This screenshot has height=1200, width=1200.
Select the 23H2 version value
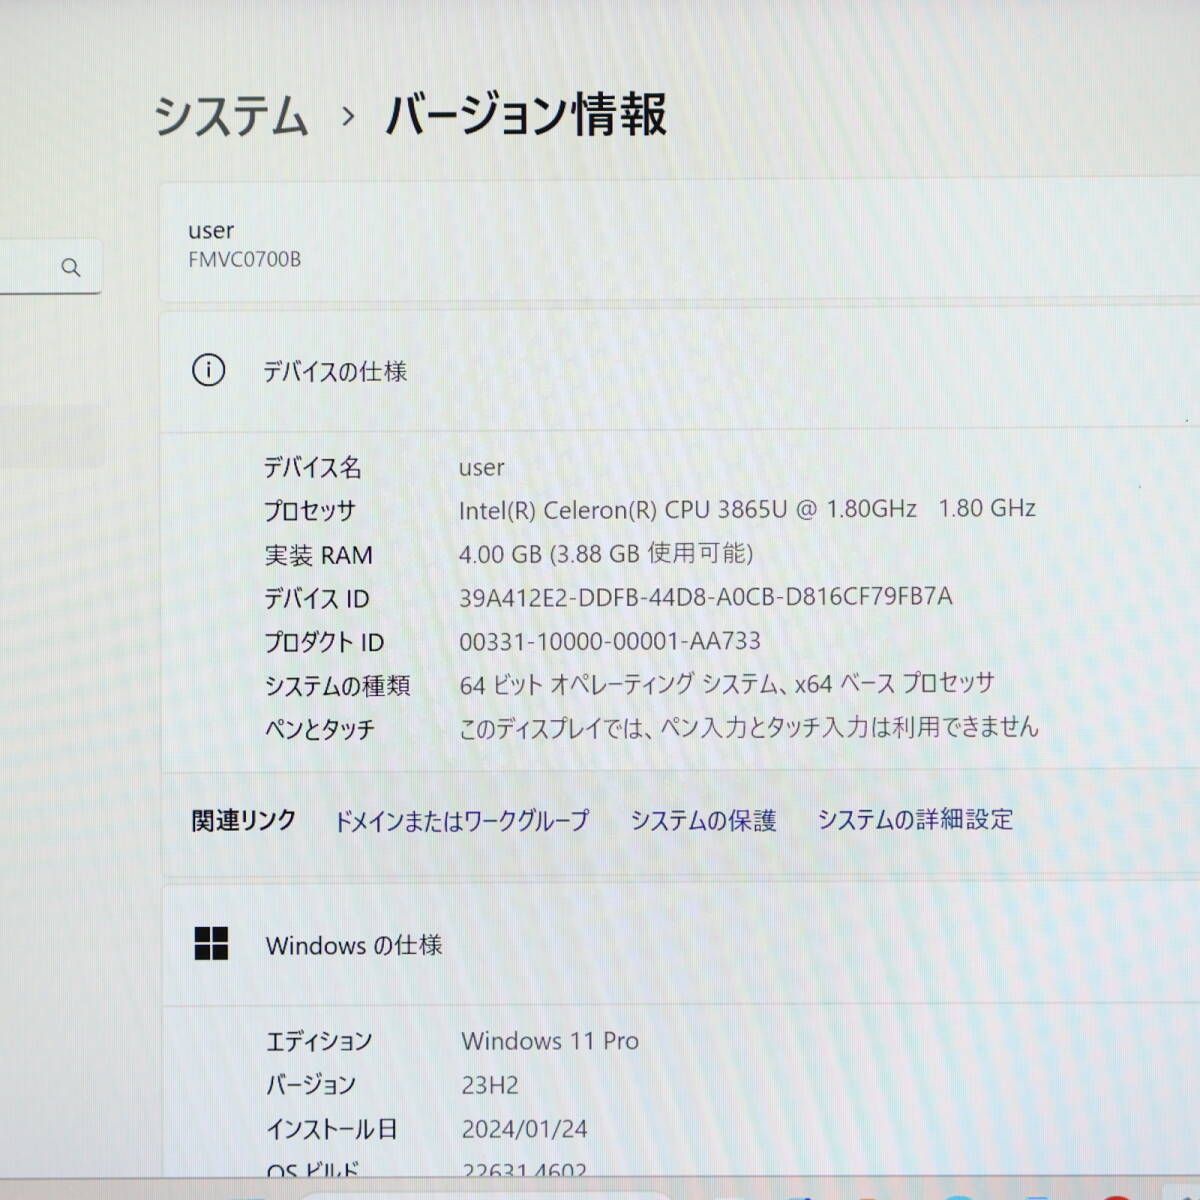[490, 1085]
